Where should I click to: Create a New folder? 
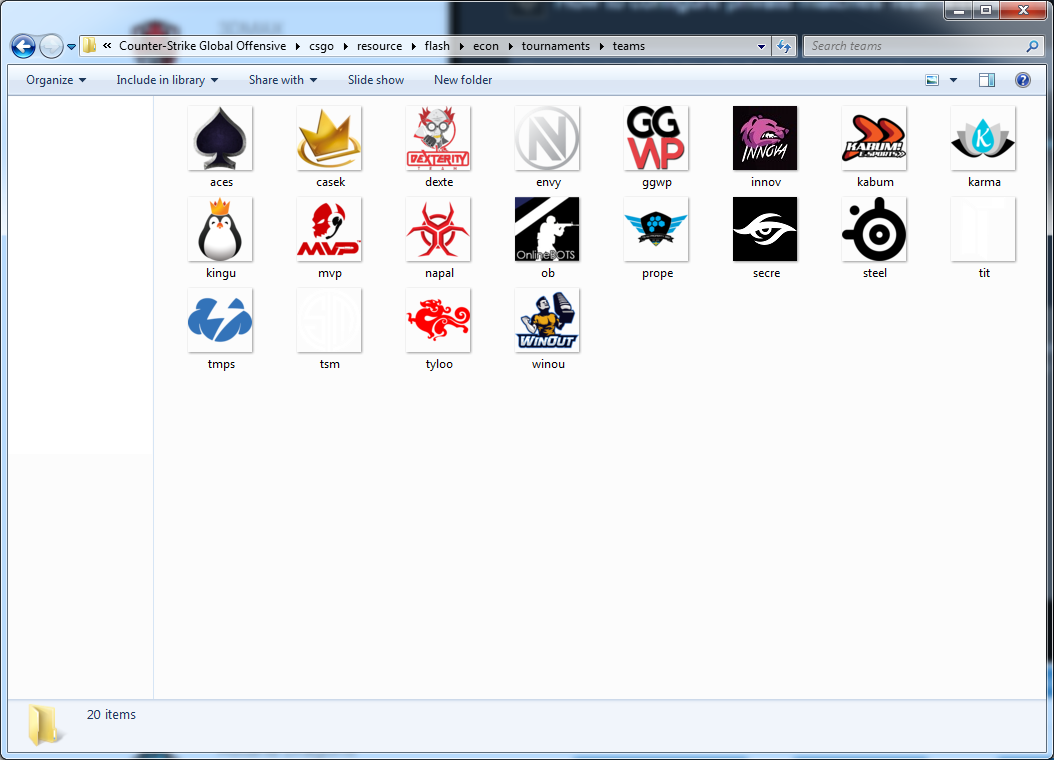(463, 80)
